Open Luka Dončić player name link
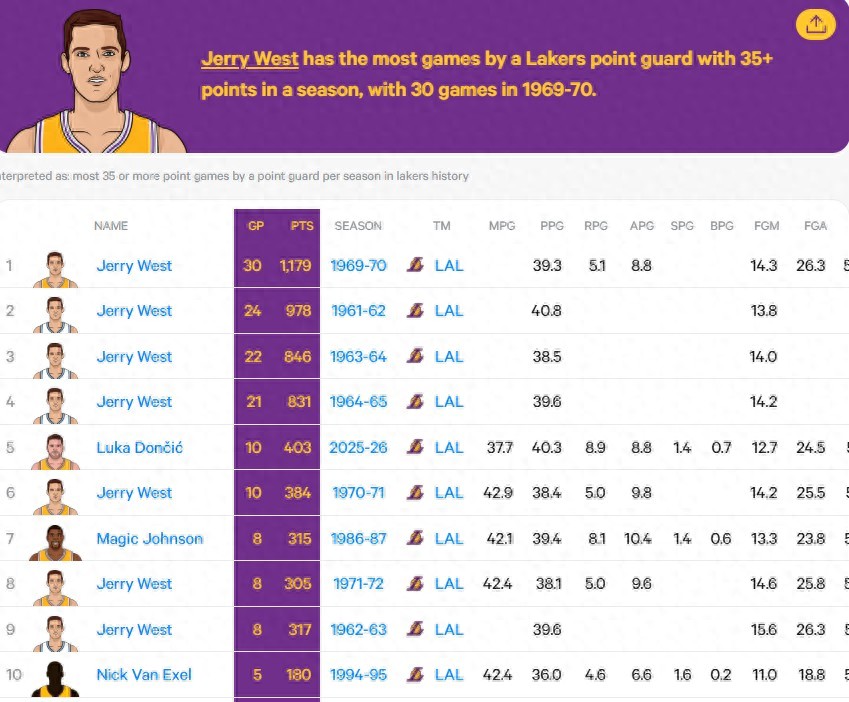Viewport: 849px width, 702px height. click(139, 447)
